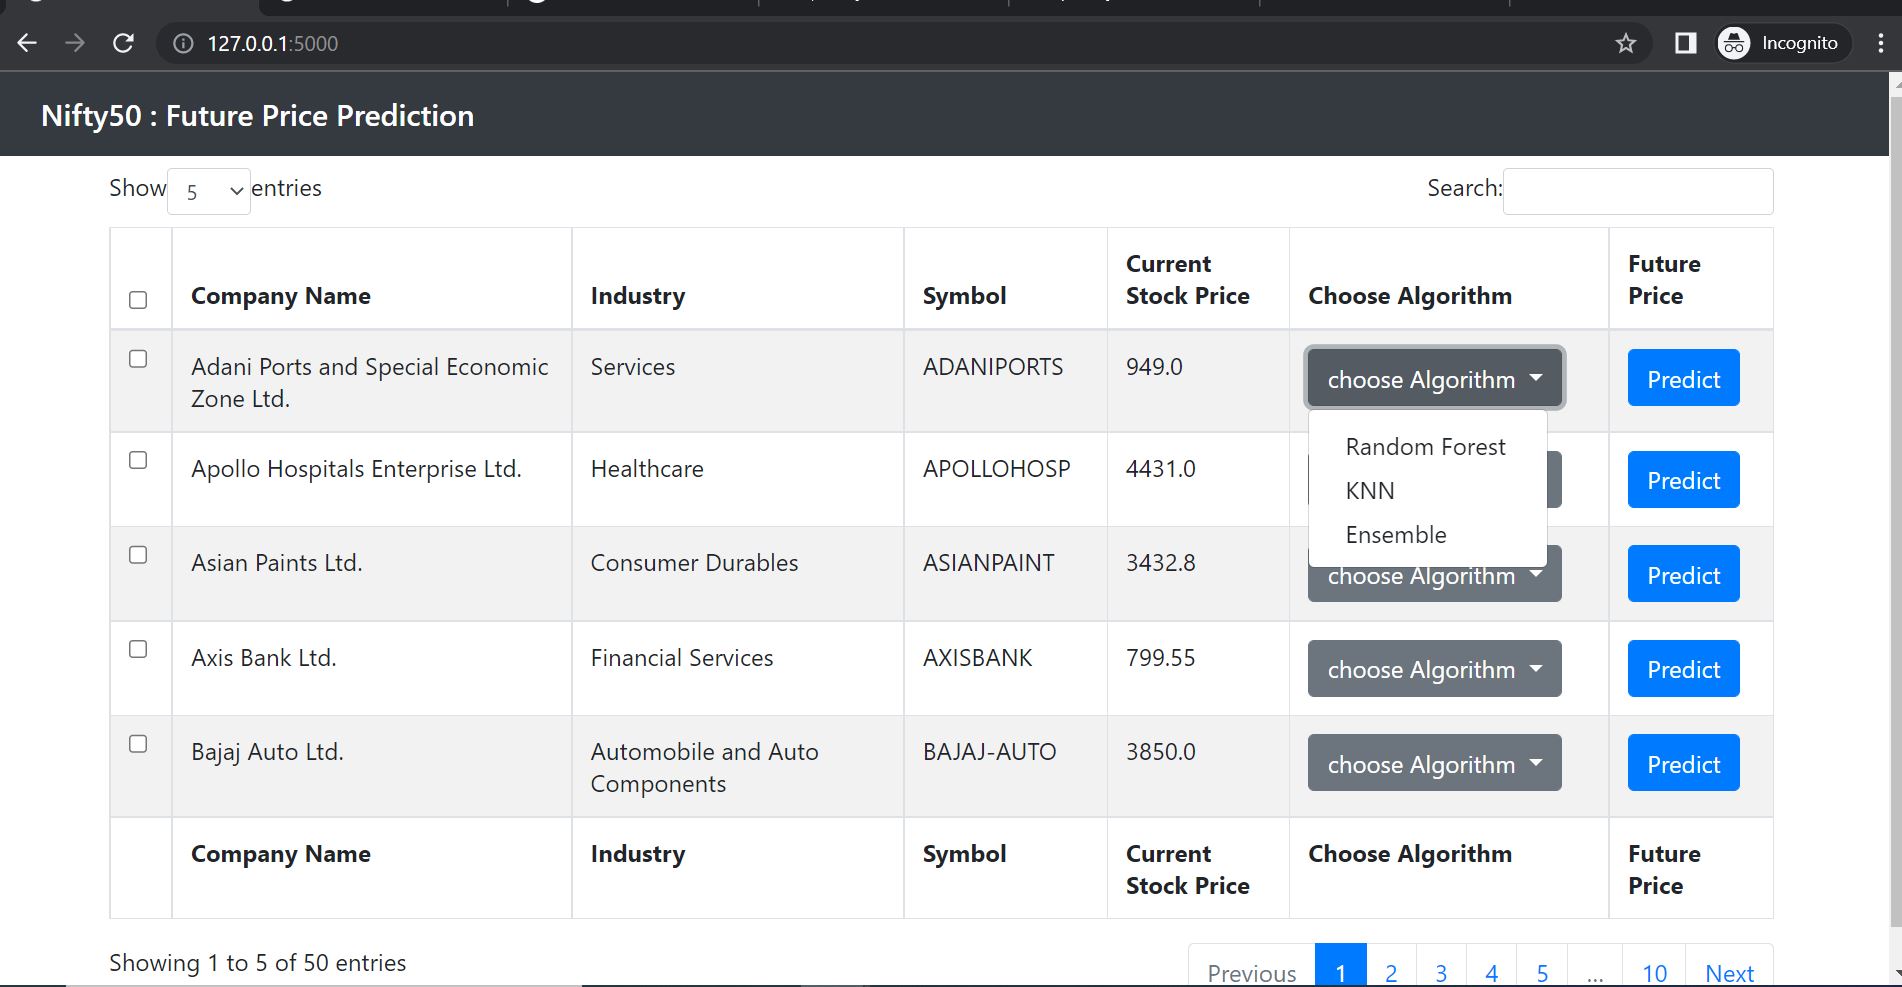Image resolution: width=1902 pixels, height=987 pixels.
Task: Open the side panel icon
Action: tap(1686, 43)
